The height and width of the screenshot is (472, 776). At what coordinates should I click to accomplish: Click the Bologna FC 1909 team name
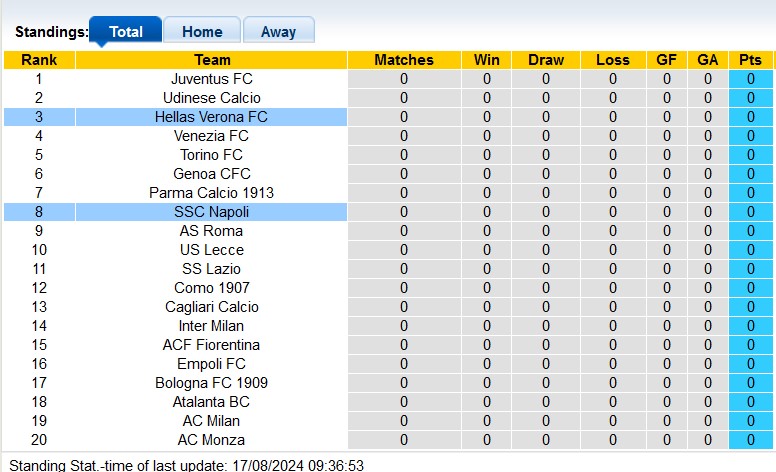coord(211,383)
